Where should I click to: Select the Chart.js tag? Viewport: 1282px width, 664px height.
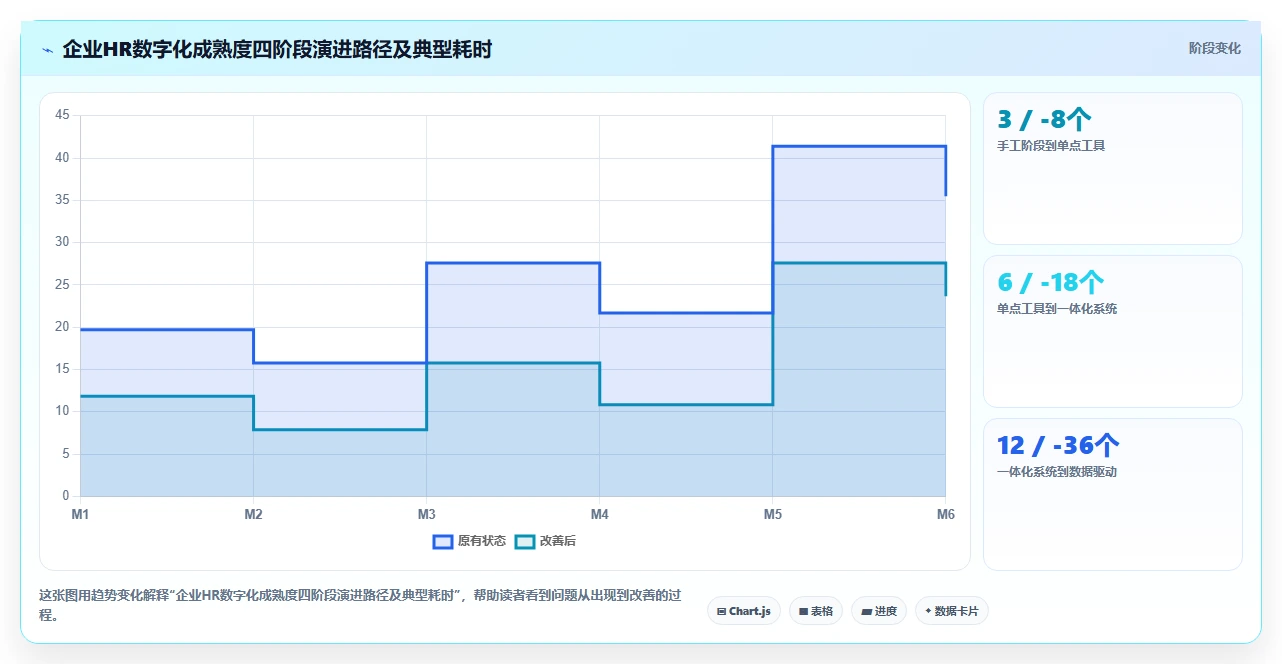coord(744,611)
